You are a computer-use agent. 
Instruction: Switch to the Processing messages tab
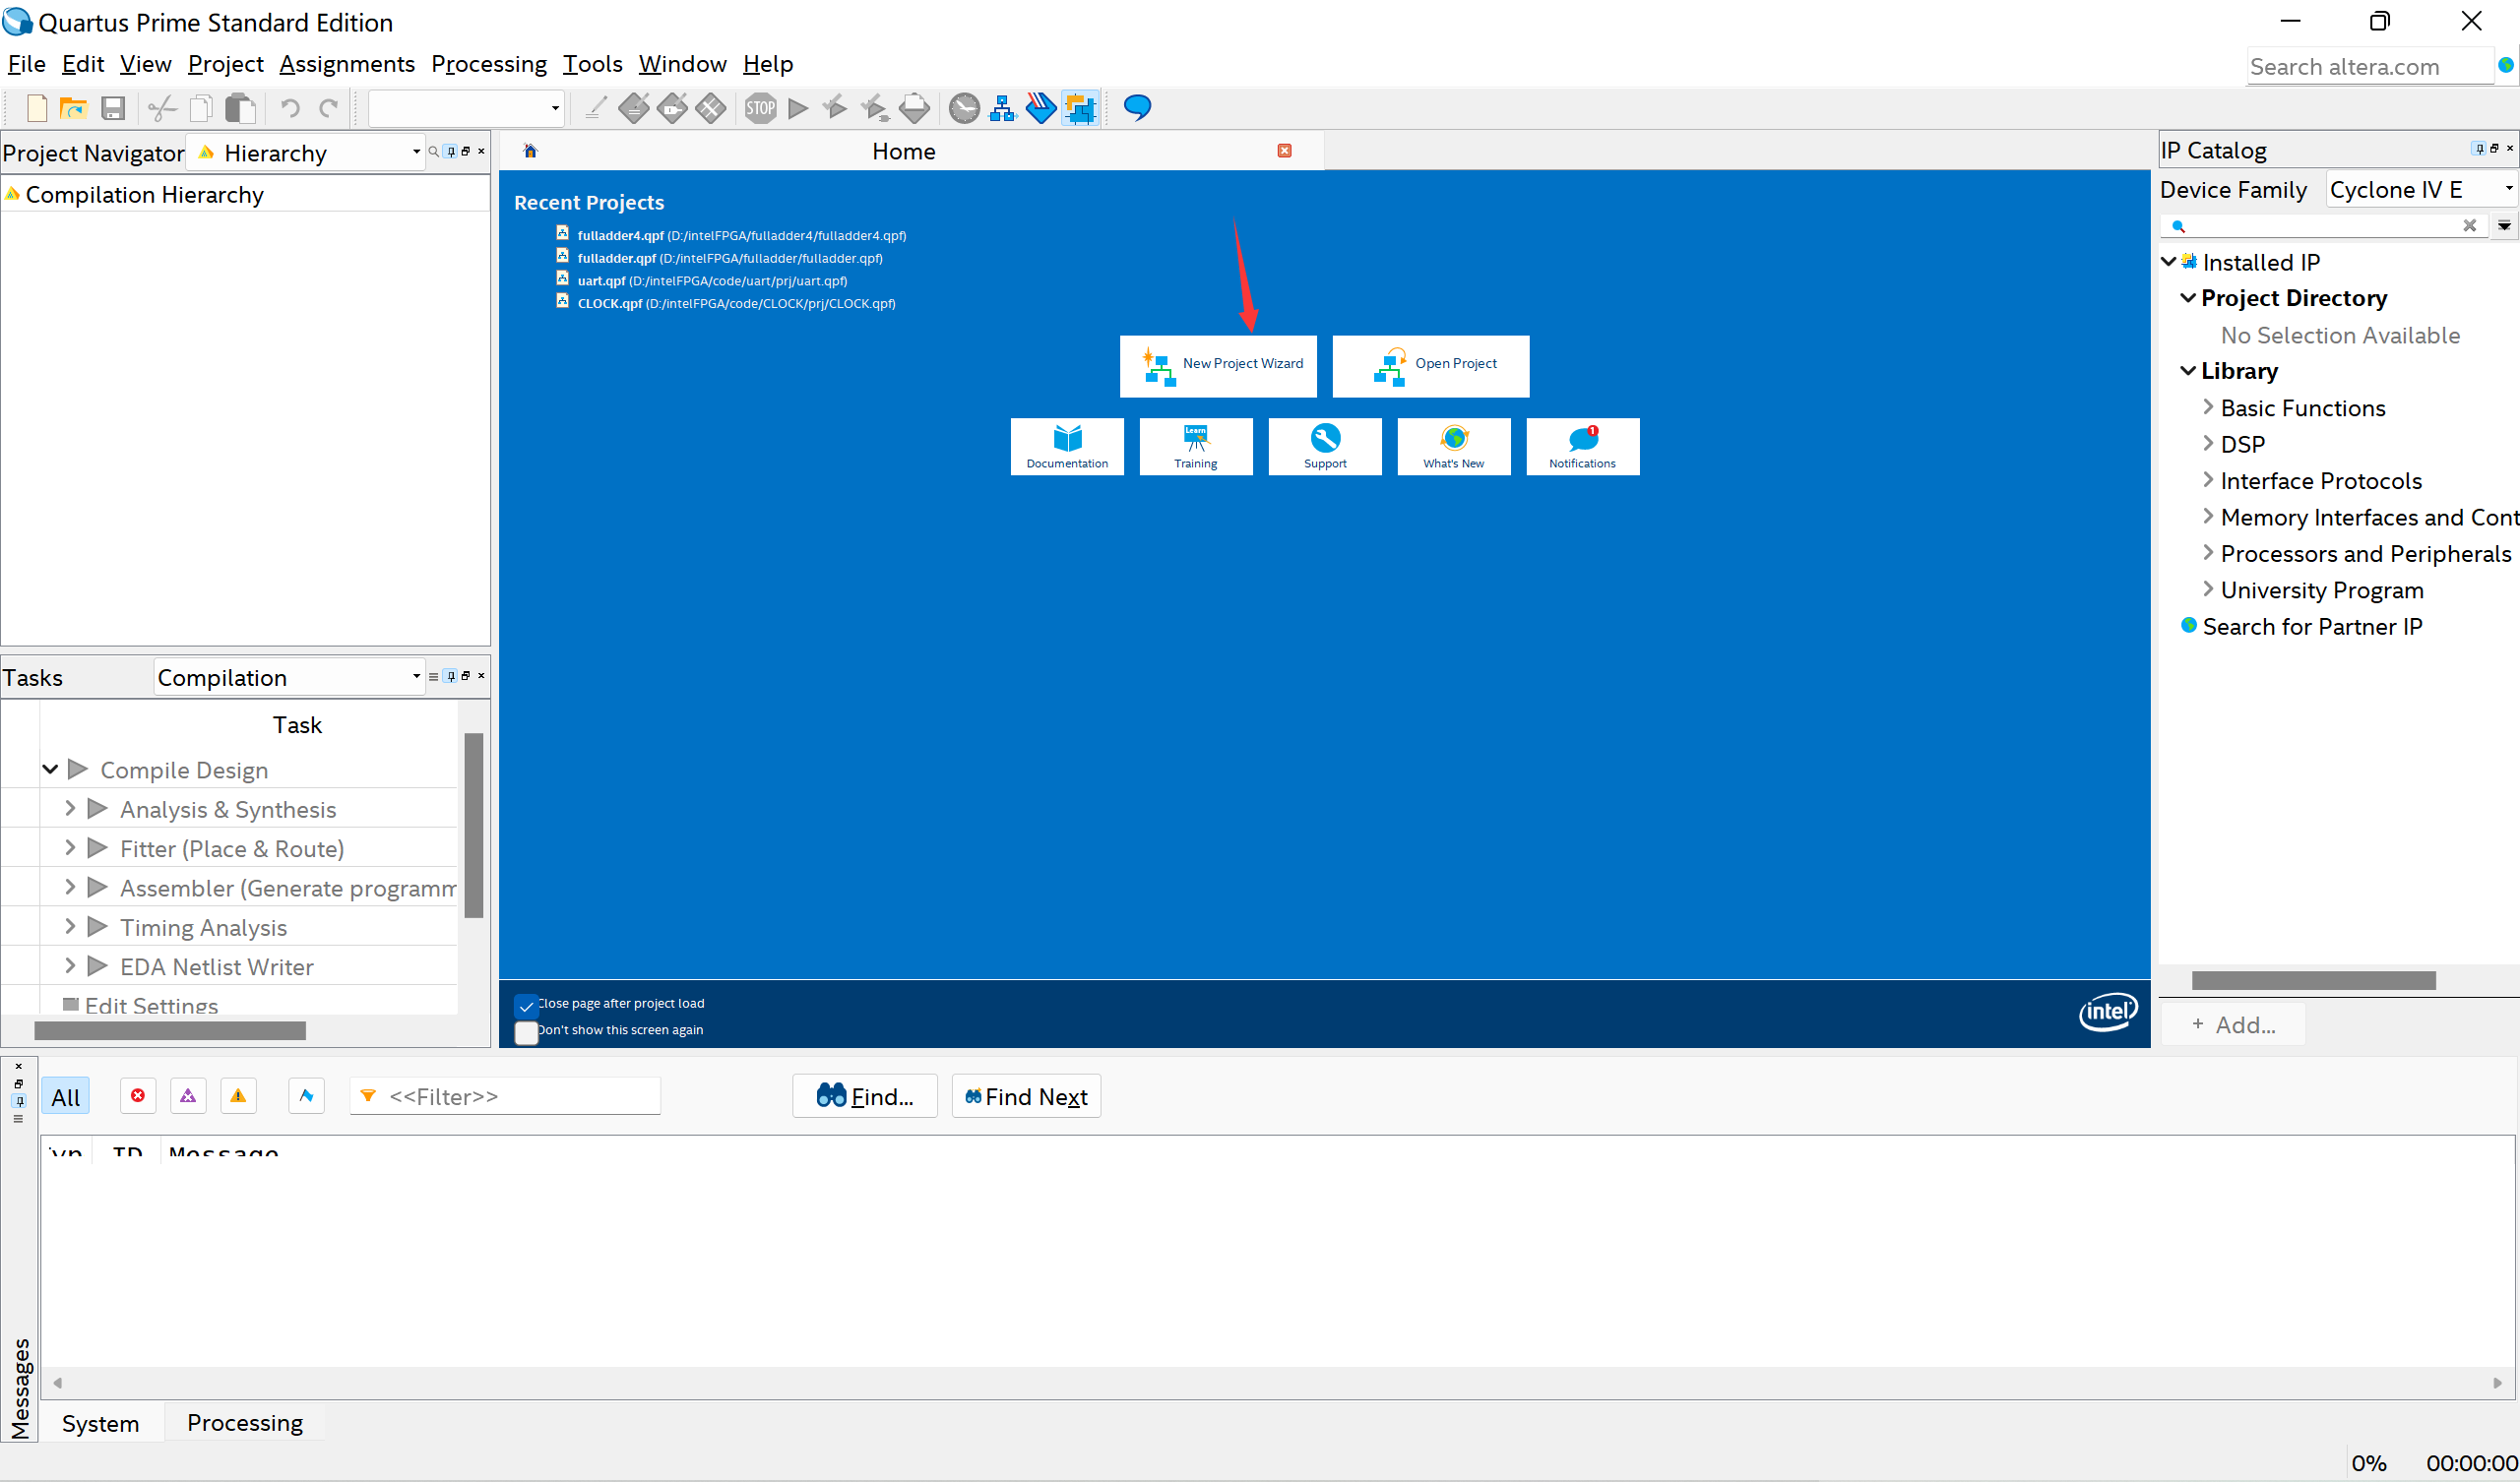tap(245, 1422)
